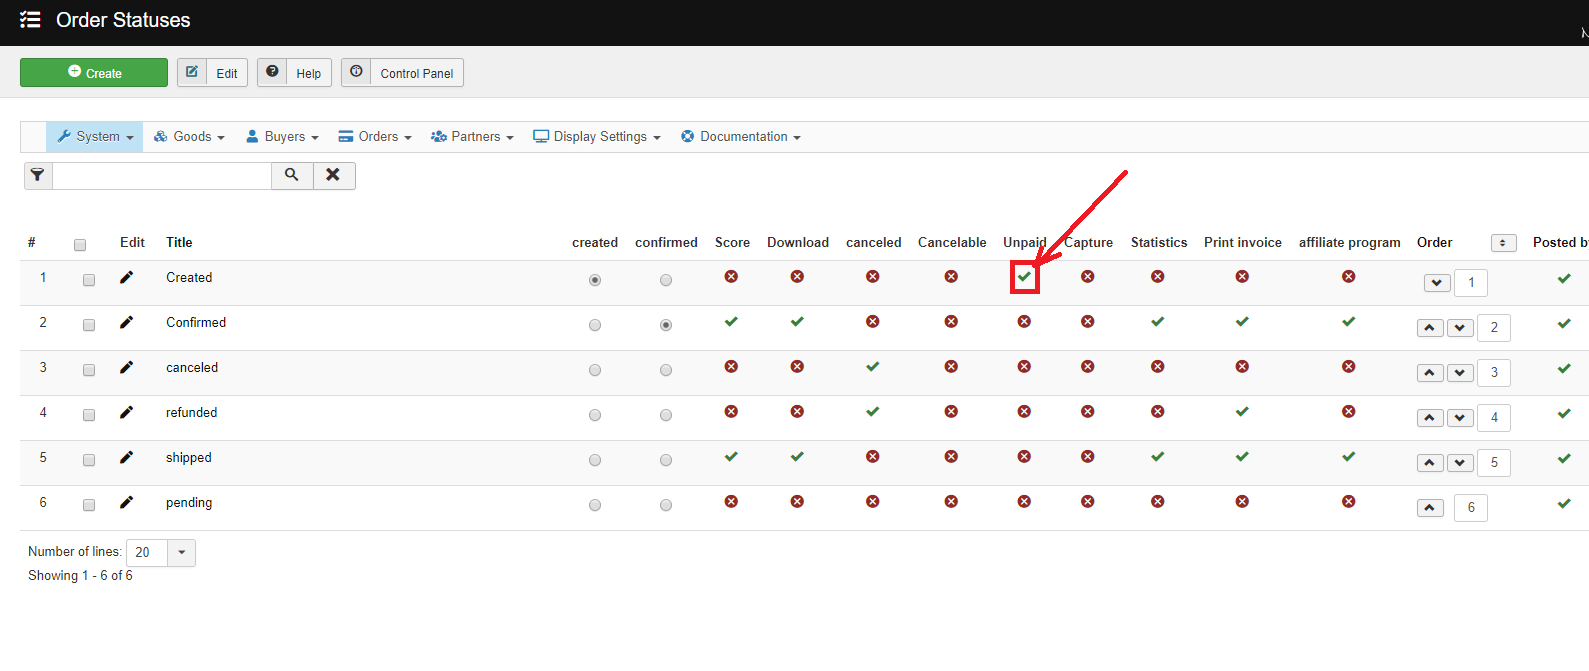Click the pencil edit icon for Confirmed

[x=126, y=322]
